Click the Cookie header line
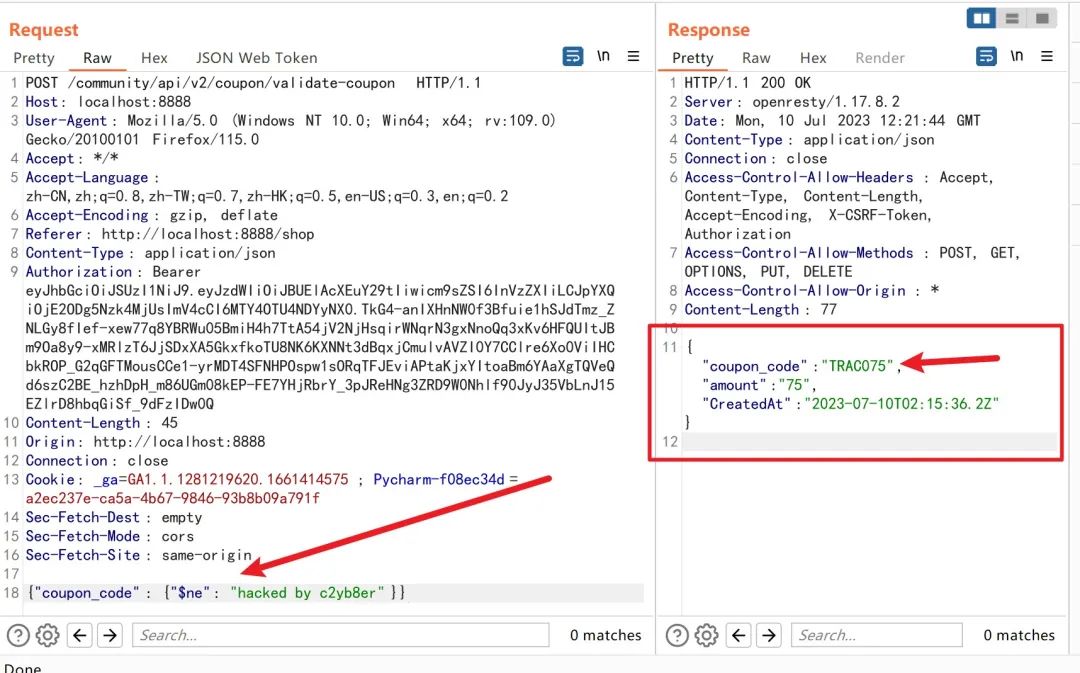The height and width of the screenshot is (673, 1080). point(272,488)
